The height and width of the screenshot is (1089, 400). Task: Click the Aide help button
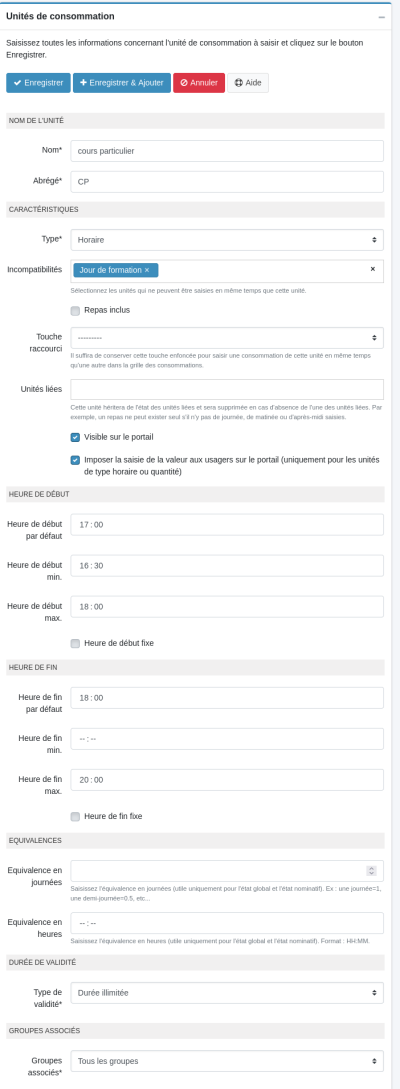click(247, 83)
